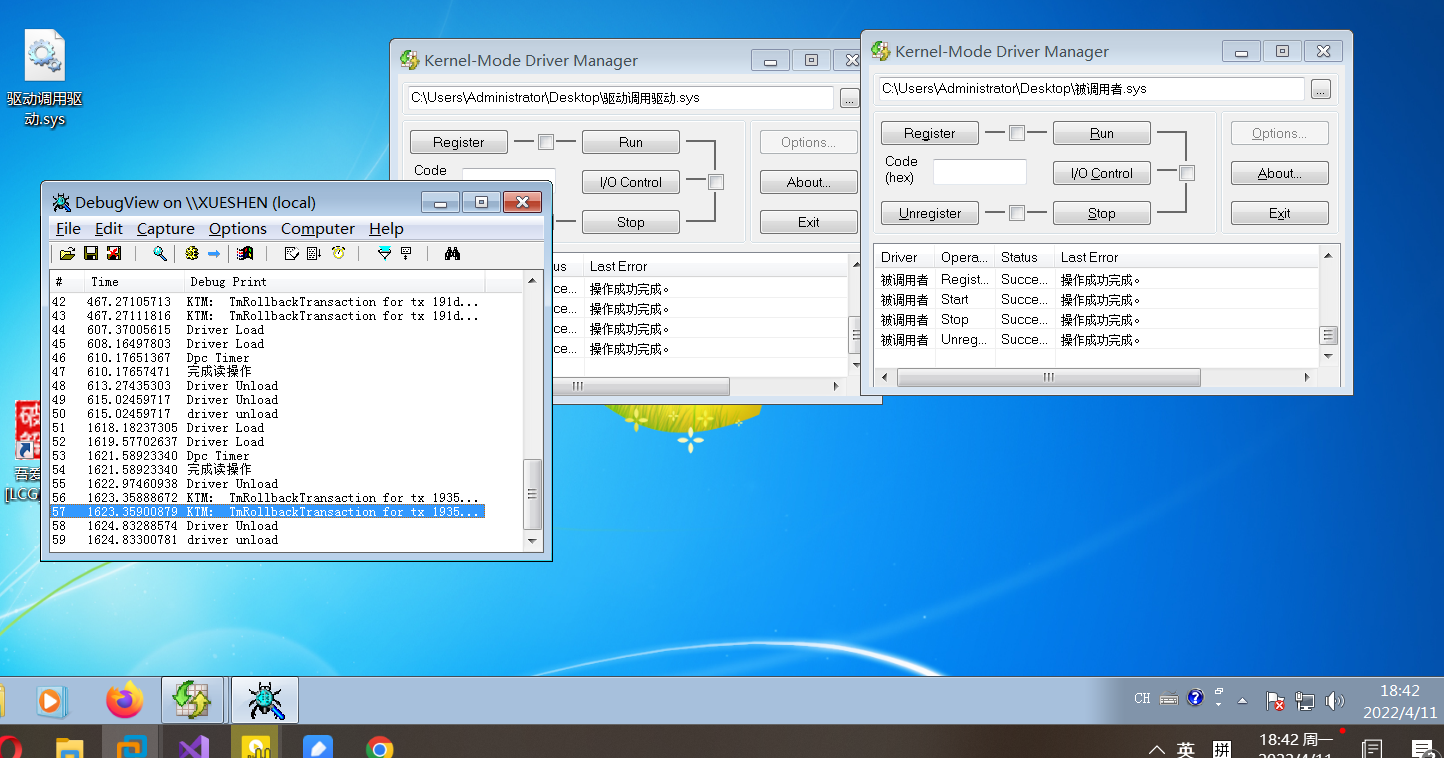1444x758 pixels.
Task: Click About in the 驱动调用驱动.sys window
Action: [x=809, y=182]
